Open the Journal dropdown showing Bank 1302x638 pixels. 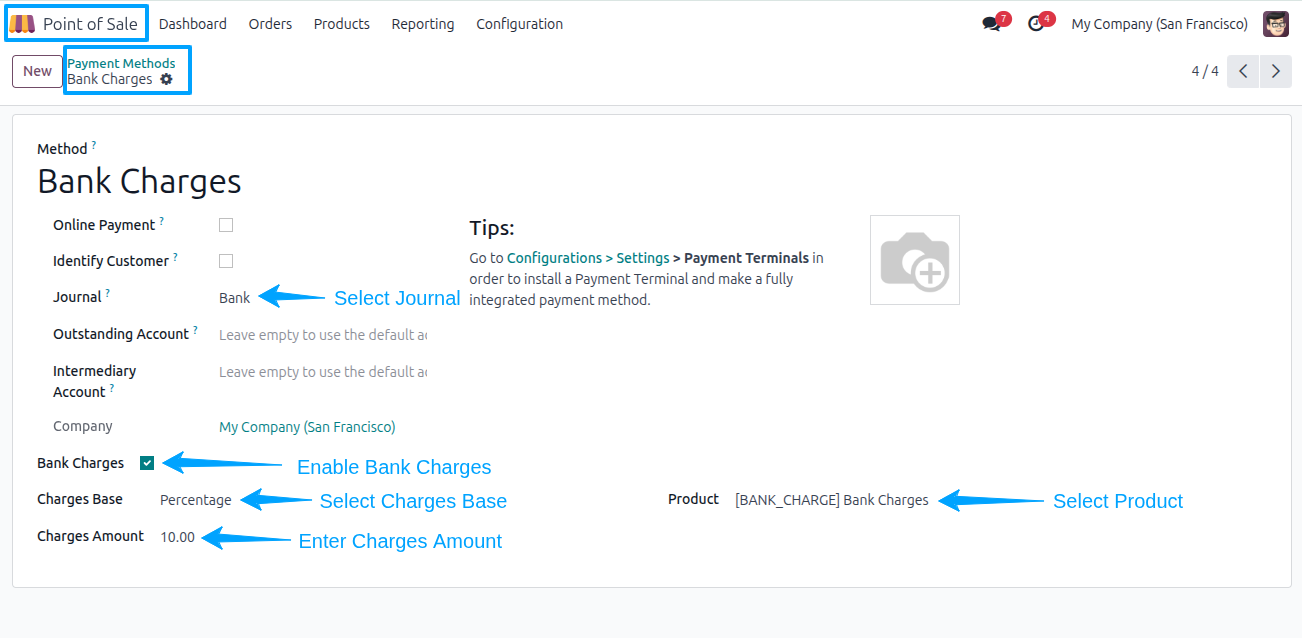(x=323, y=298)
